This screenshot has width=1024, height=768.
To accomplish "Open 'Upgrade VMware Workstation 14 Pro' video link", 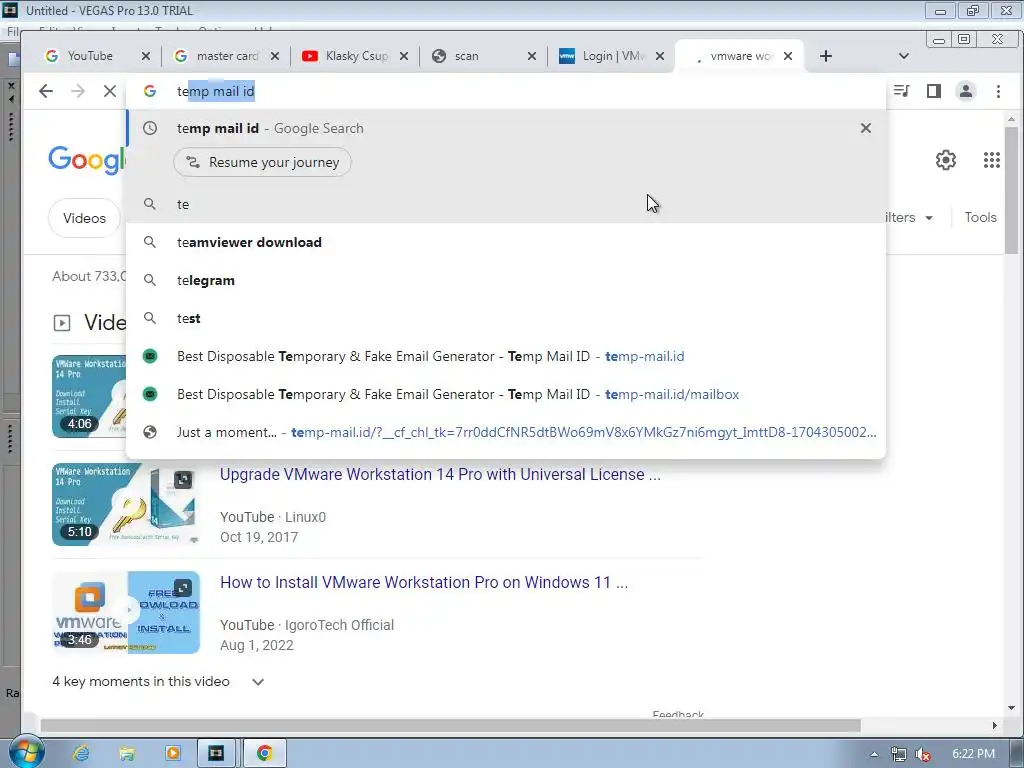I will pyautogui.click(x=440, y=474).
